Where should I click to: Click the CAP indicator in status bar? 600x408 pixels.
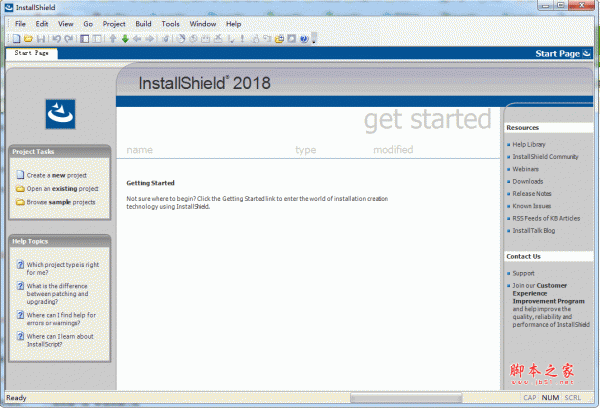(530, 398)
